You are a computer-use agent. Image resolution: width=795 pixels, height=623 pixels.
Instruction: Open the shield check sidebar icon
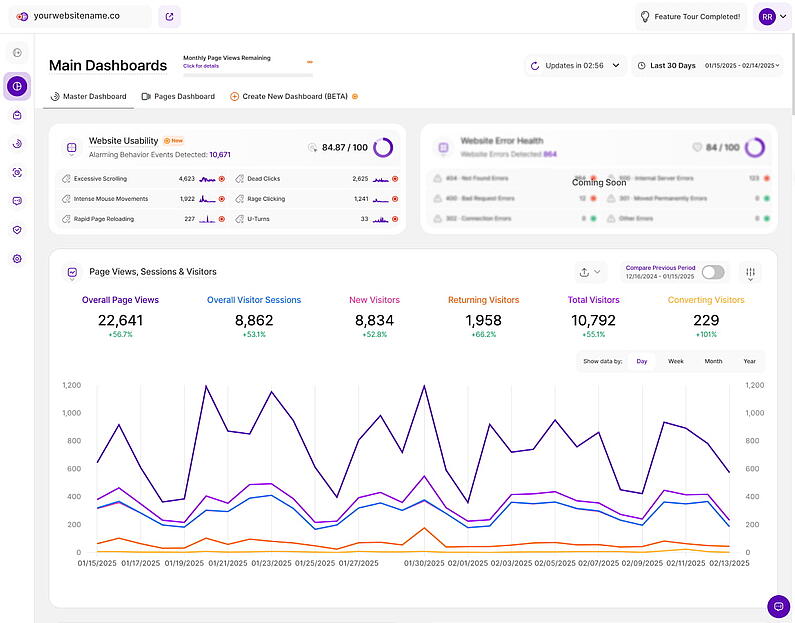point(17,230)
